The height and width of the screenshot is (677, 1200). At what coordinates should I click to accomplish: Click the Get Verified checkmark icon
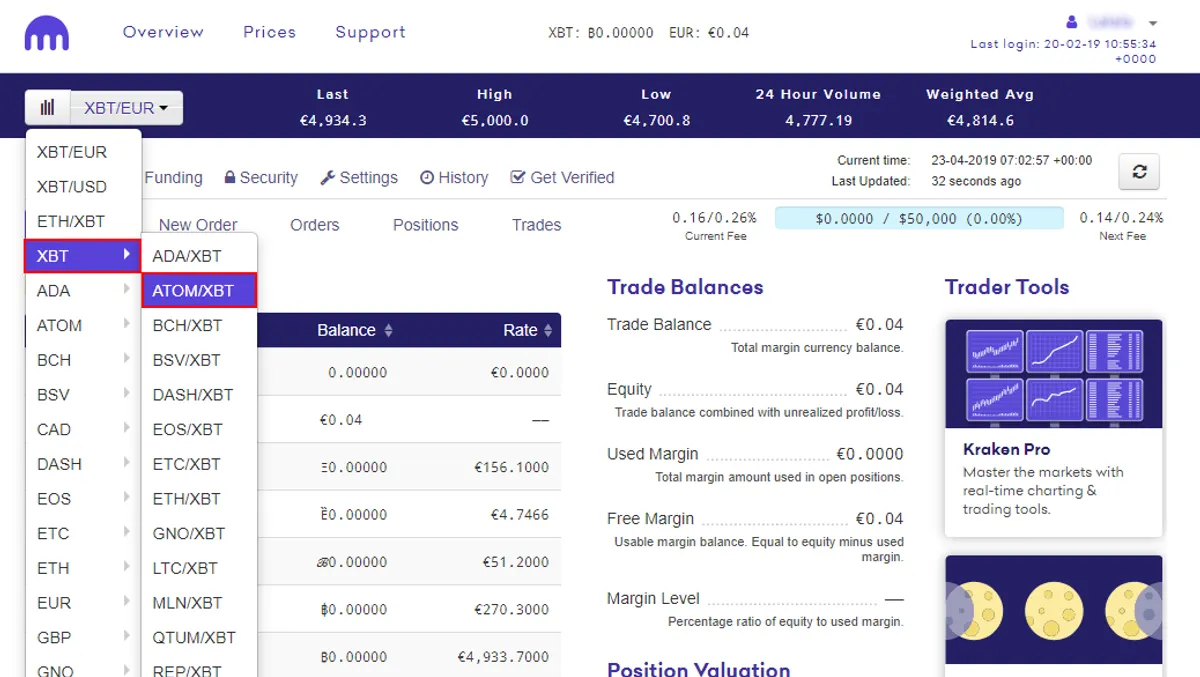(x=518, y=177)
